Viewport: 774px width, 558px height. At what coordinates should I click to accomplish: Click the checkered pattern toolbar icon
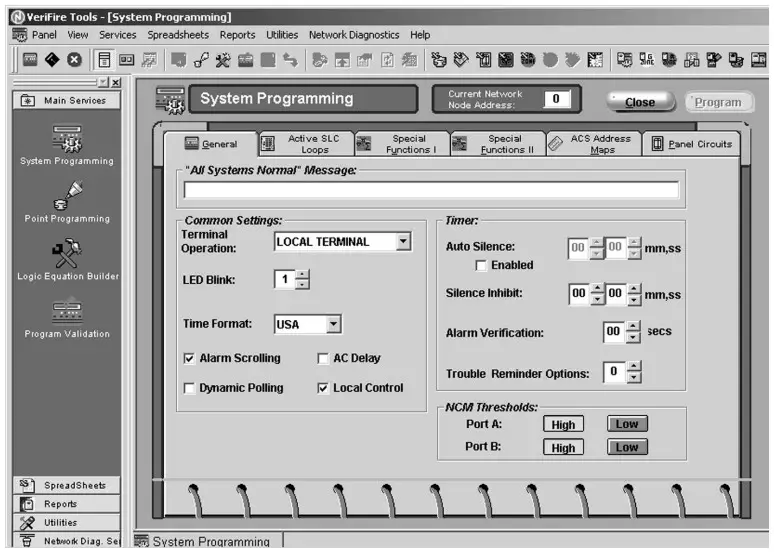coord(595,60)
